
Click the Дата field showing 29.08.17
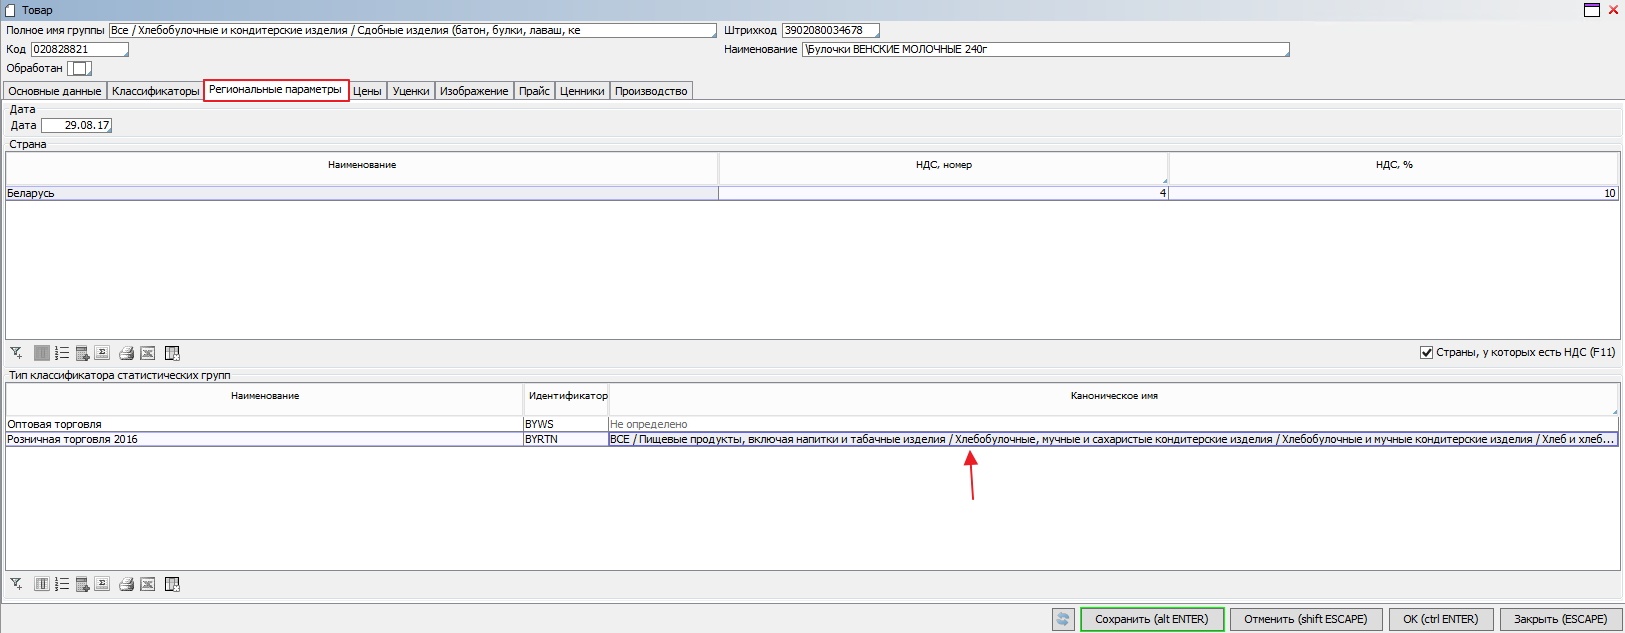tap(76, 125)
